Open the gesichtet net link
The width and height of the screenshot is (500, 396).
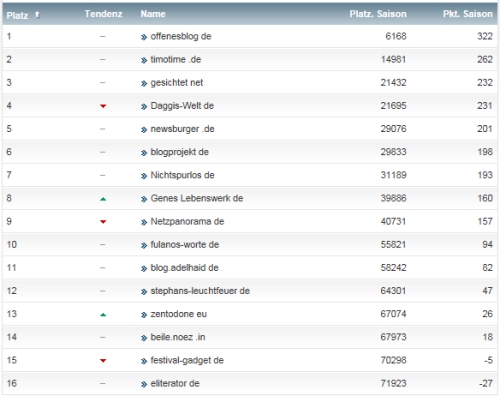tap(177, 83)
